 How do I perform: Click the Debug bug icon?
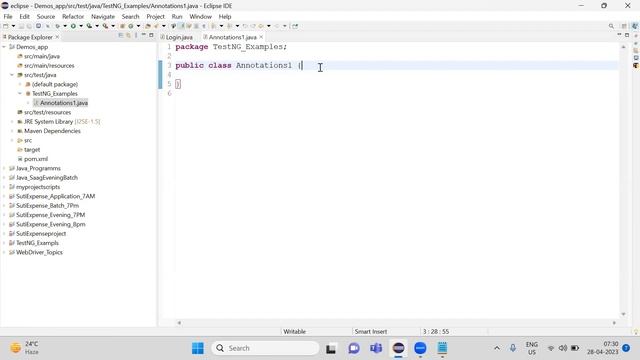(58, 26)
